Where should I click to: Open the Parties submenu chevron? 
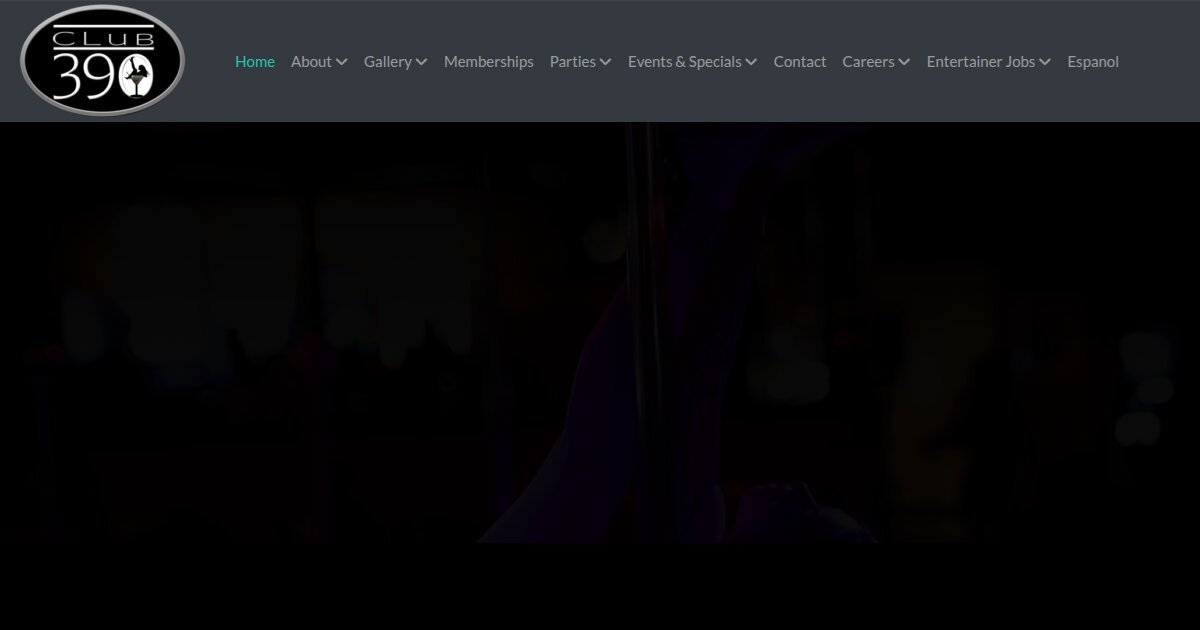605,62
